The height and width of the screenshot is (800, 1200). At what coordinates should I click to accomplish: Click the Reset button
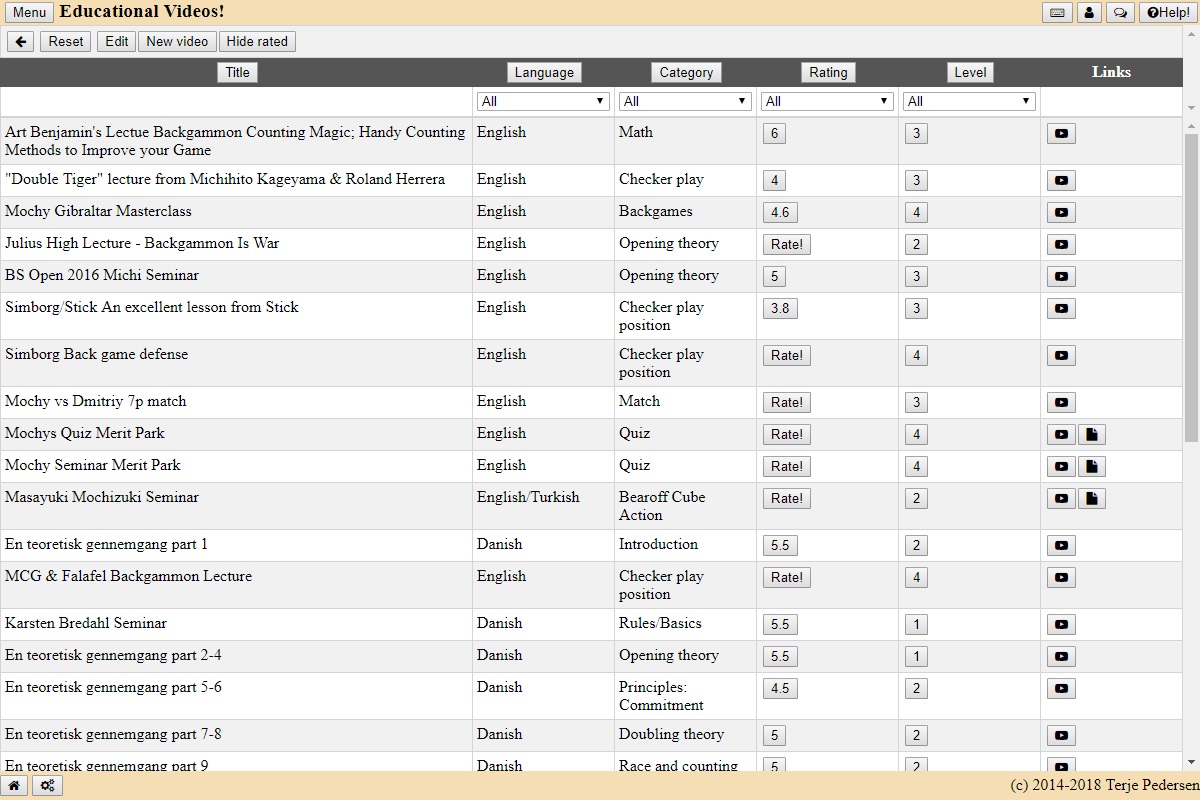pyautogui.click(x=66, y=42)
